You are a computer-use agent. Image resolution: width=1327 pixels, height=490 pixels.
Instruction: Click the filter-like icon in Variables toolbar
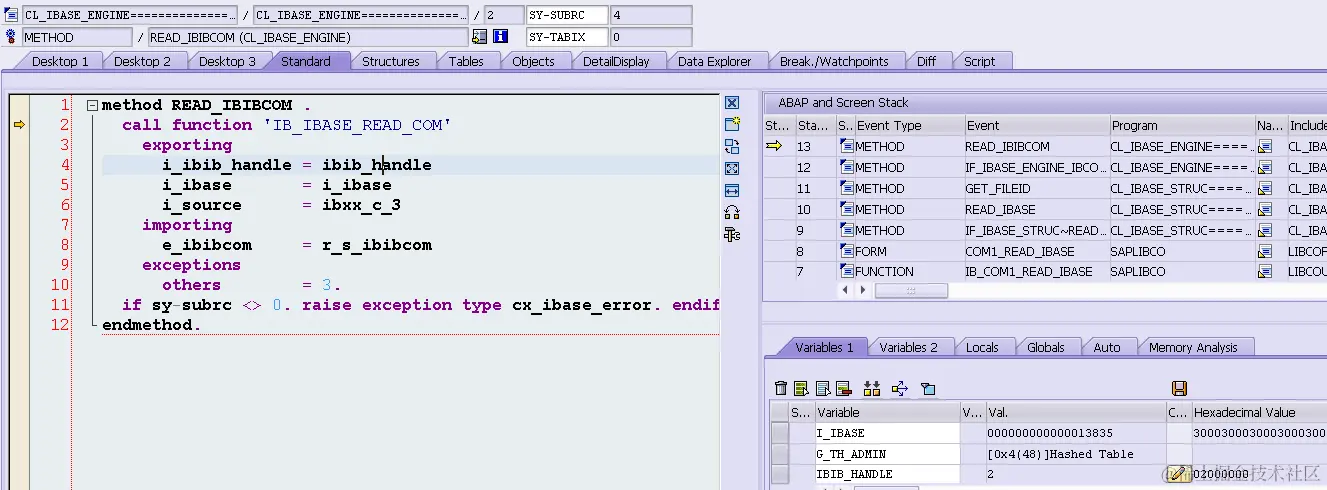coord(927,388)
